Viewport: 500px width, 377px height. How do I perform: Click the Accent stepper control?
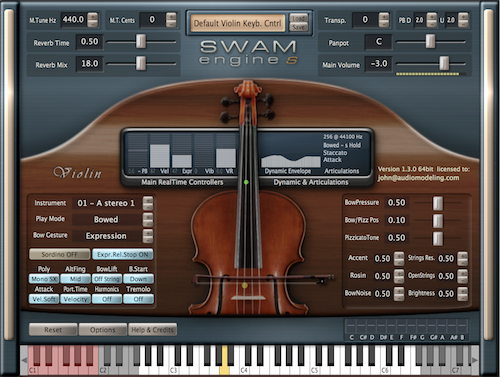pyautogui.click(x=399, y=259)
